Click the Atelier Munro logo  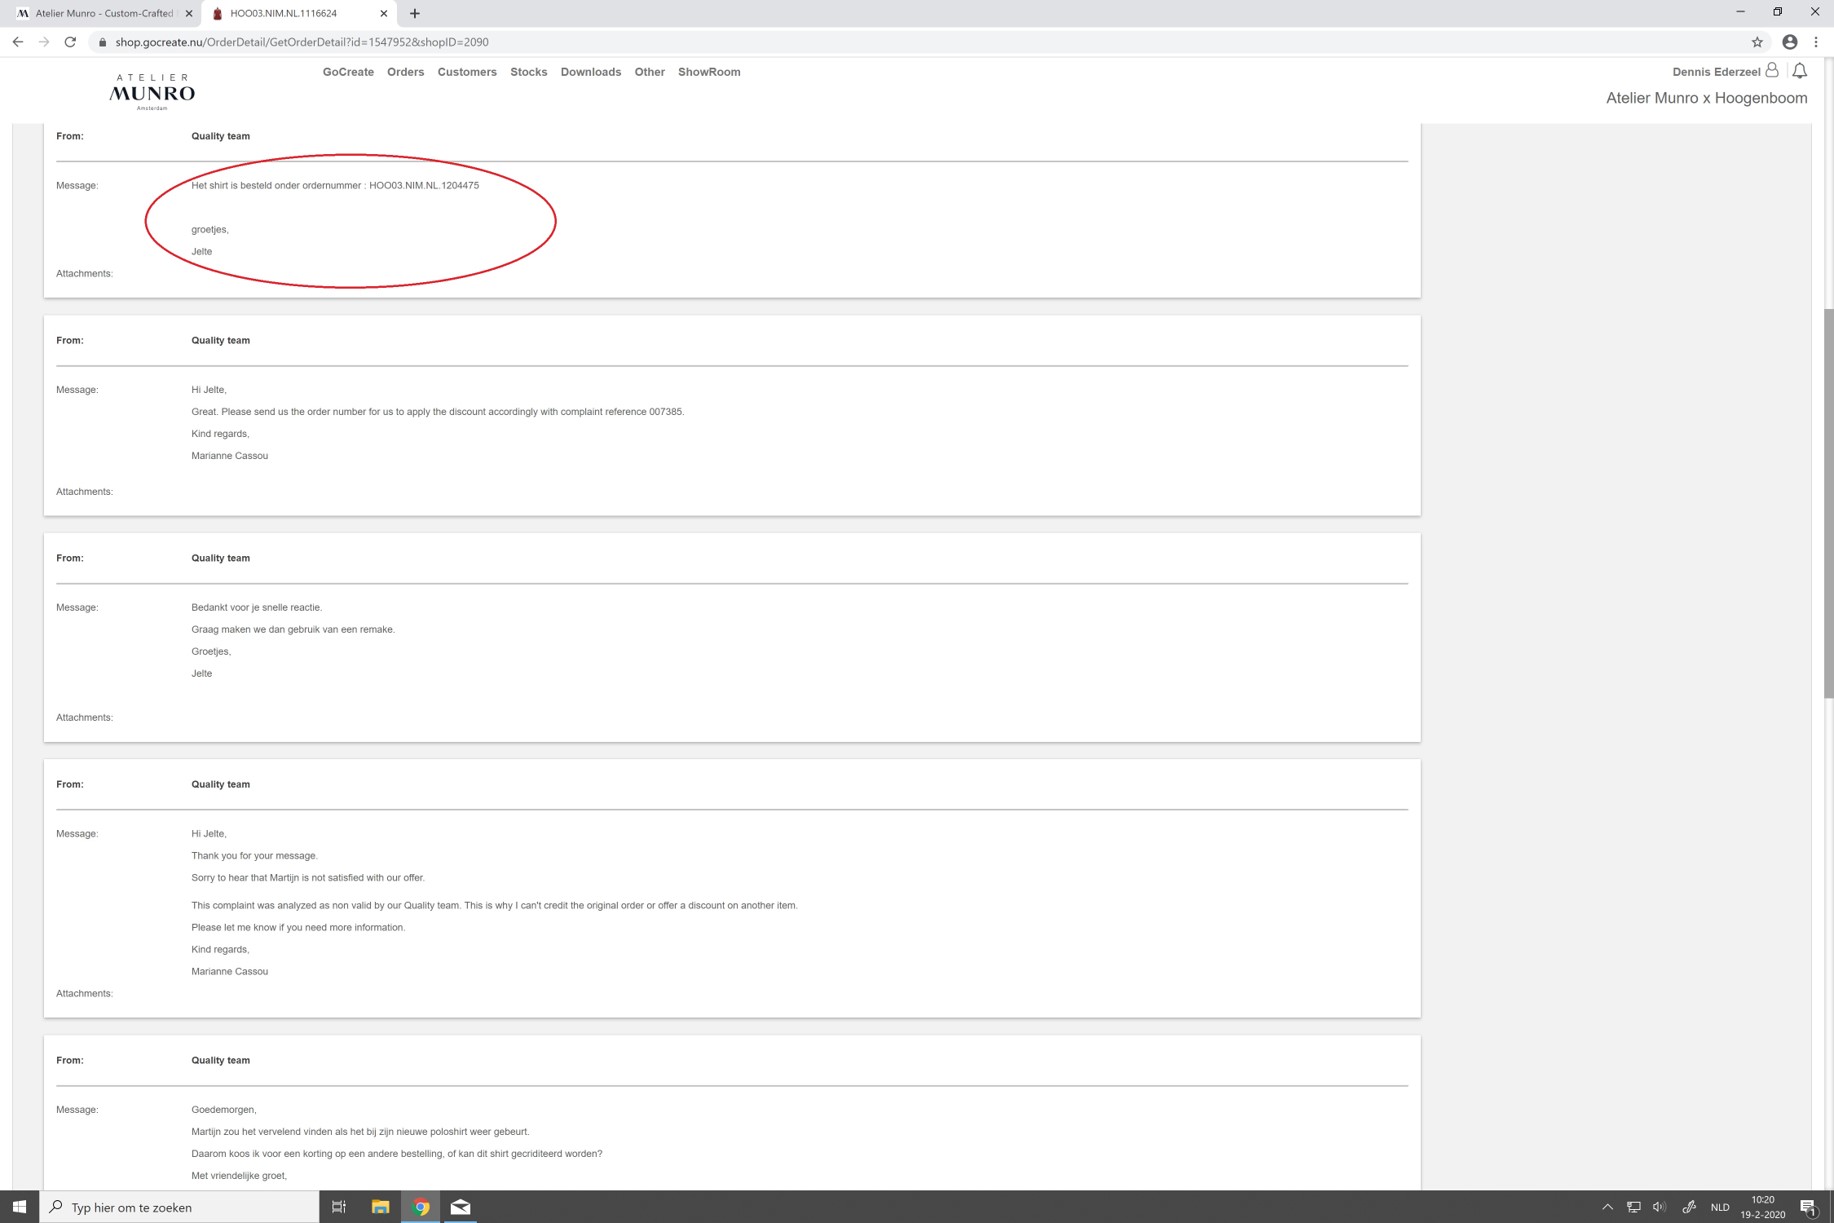152,91
